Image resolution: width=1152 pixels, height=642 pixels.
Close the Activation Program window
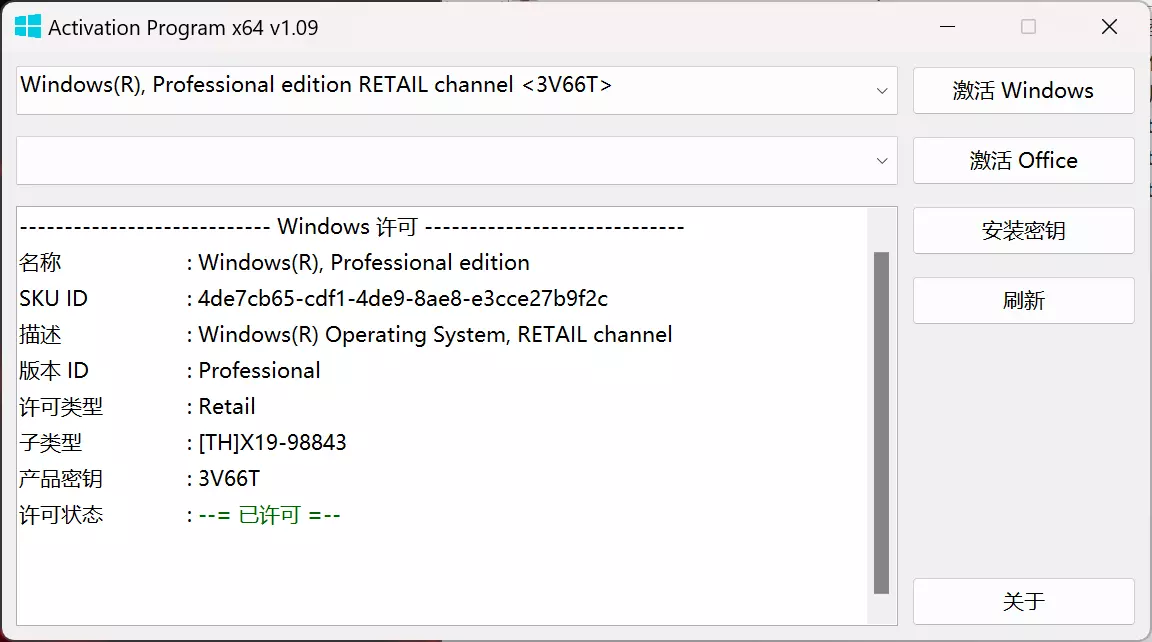coord(1109,27)
